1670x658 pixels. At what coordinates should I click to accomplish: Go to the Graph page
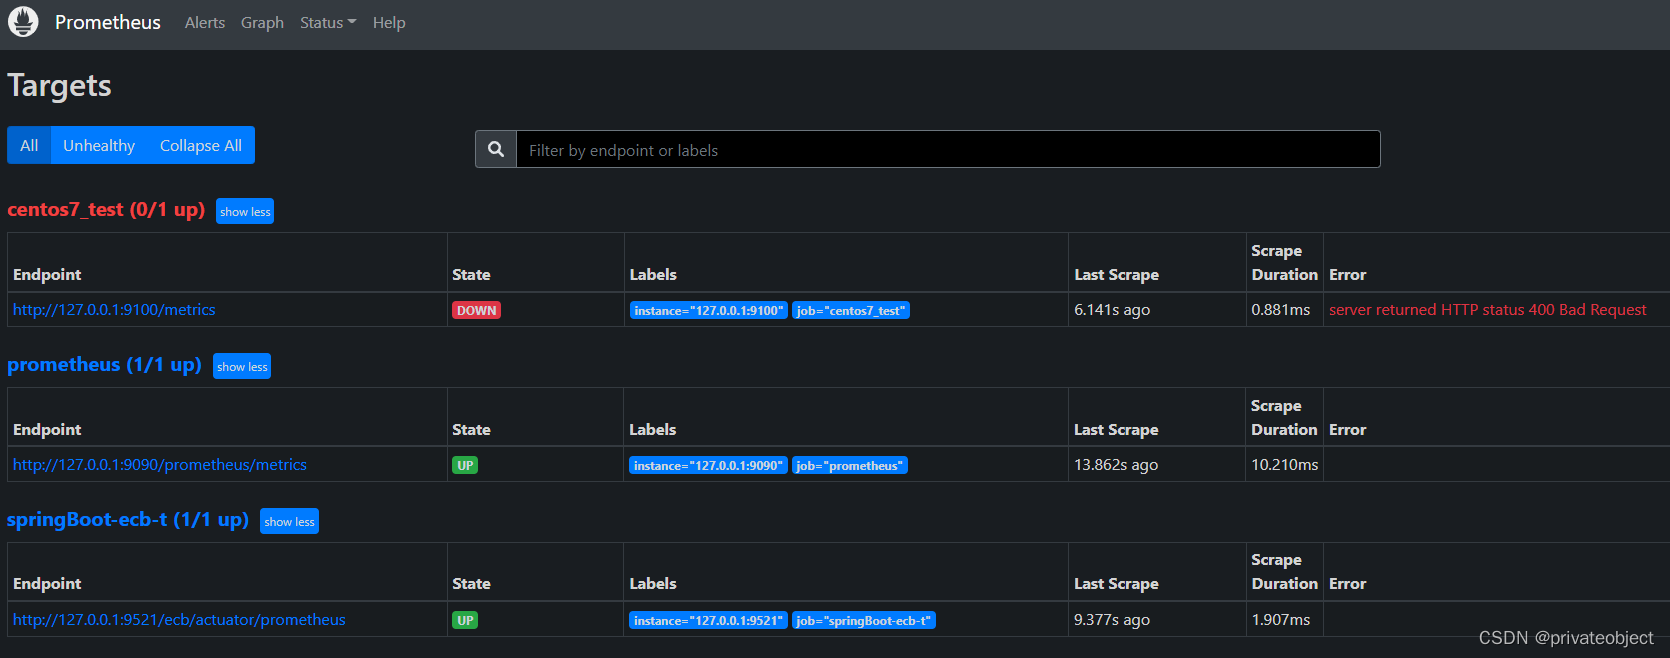[262, 22]
